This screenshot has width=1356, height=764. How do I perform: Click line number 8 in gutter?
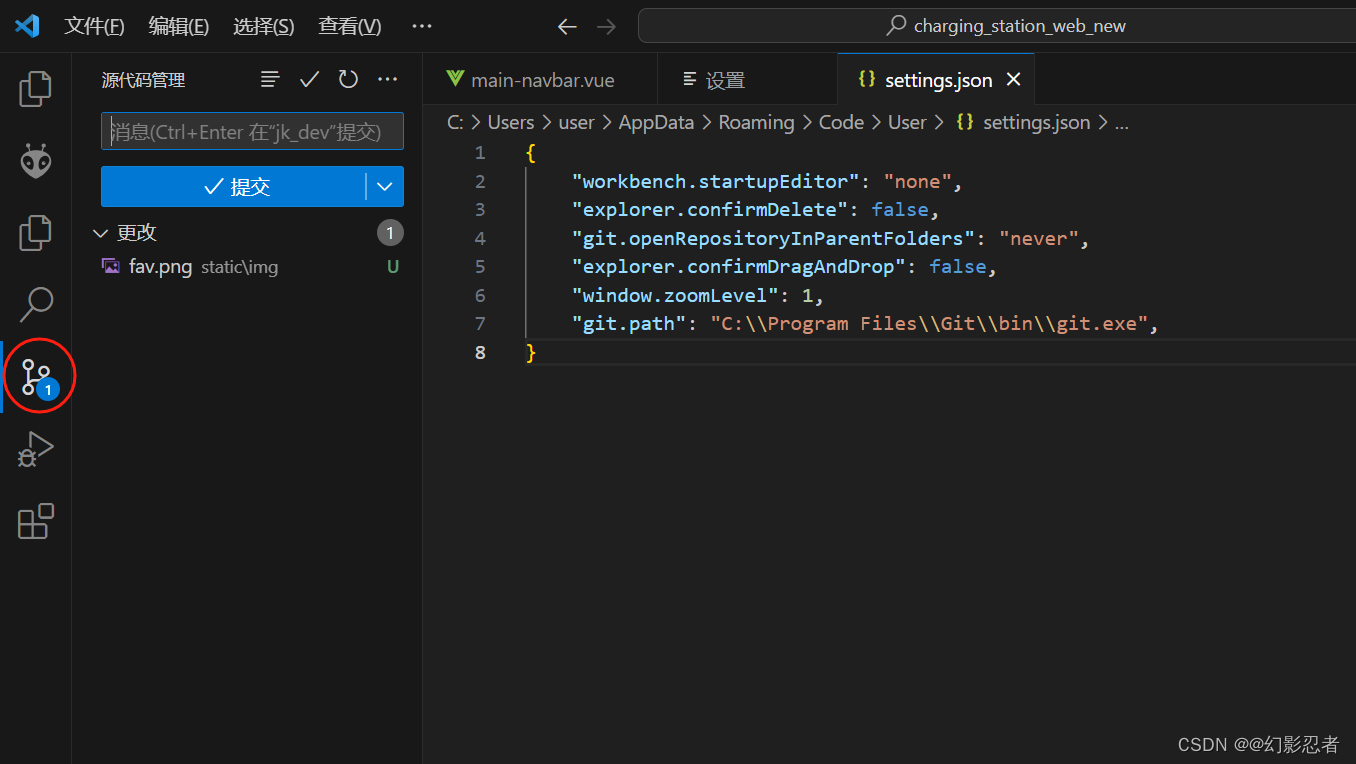pyautogui.click(x=480, y=352)
